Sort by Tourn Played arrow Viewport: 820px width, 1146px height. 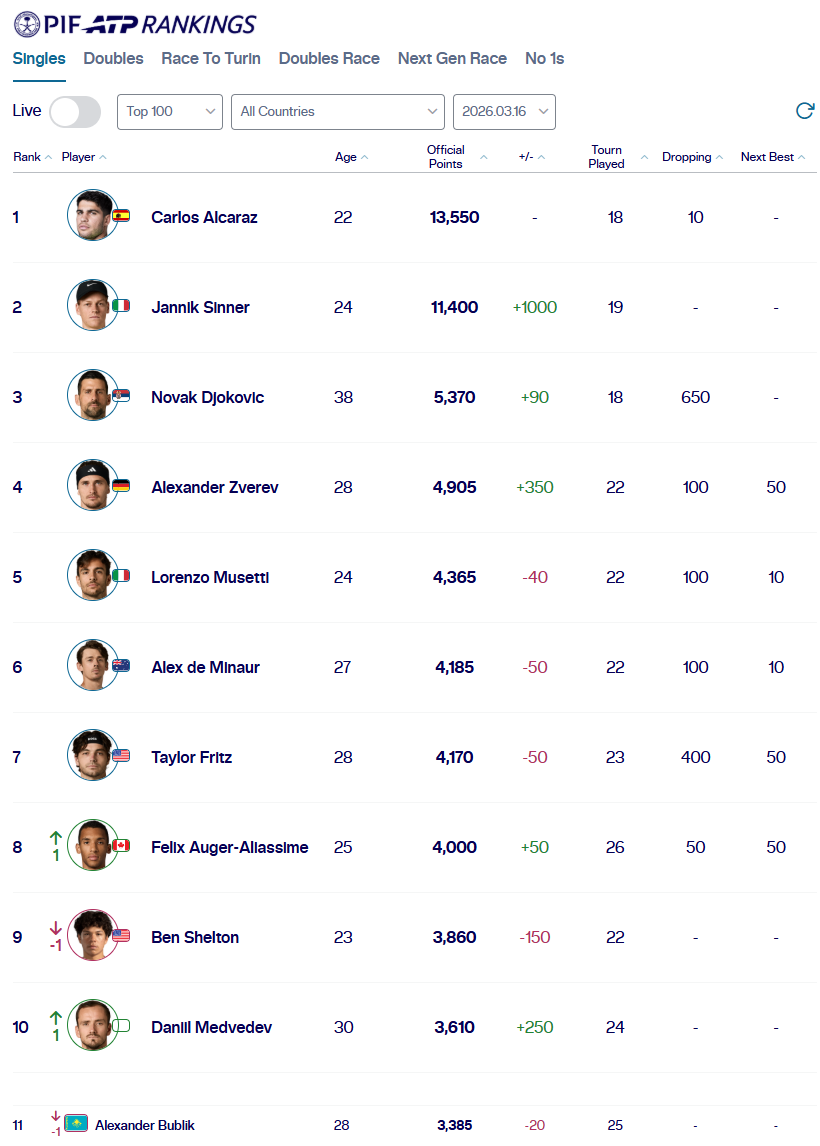pyautogui.click(x=644, y=158)
